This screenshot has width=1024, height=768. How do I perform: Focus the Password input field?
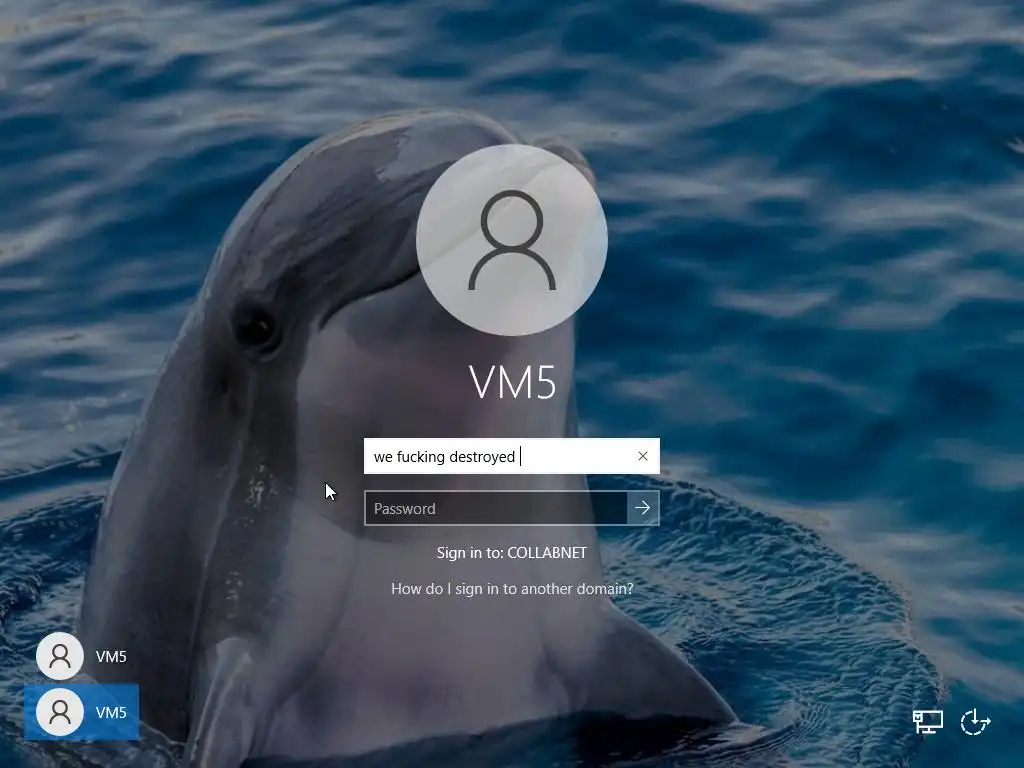coord(496,508)
